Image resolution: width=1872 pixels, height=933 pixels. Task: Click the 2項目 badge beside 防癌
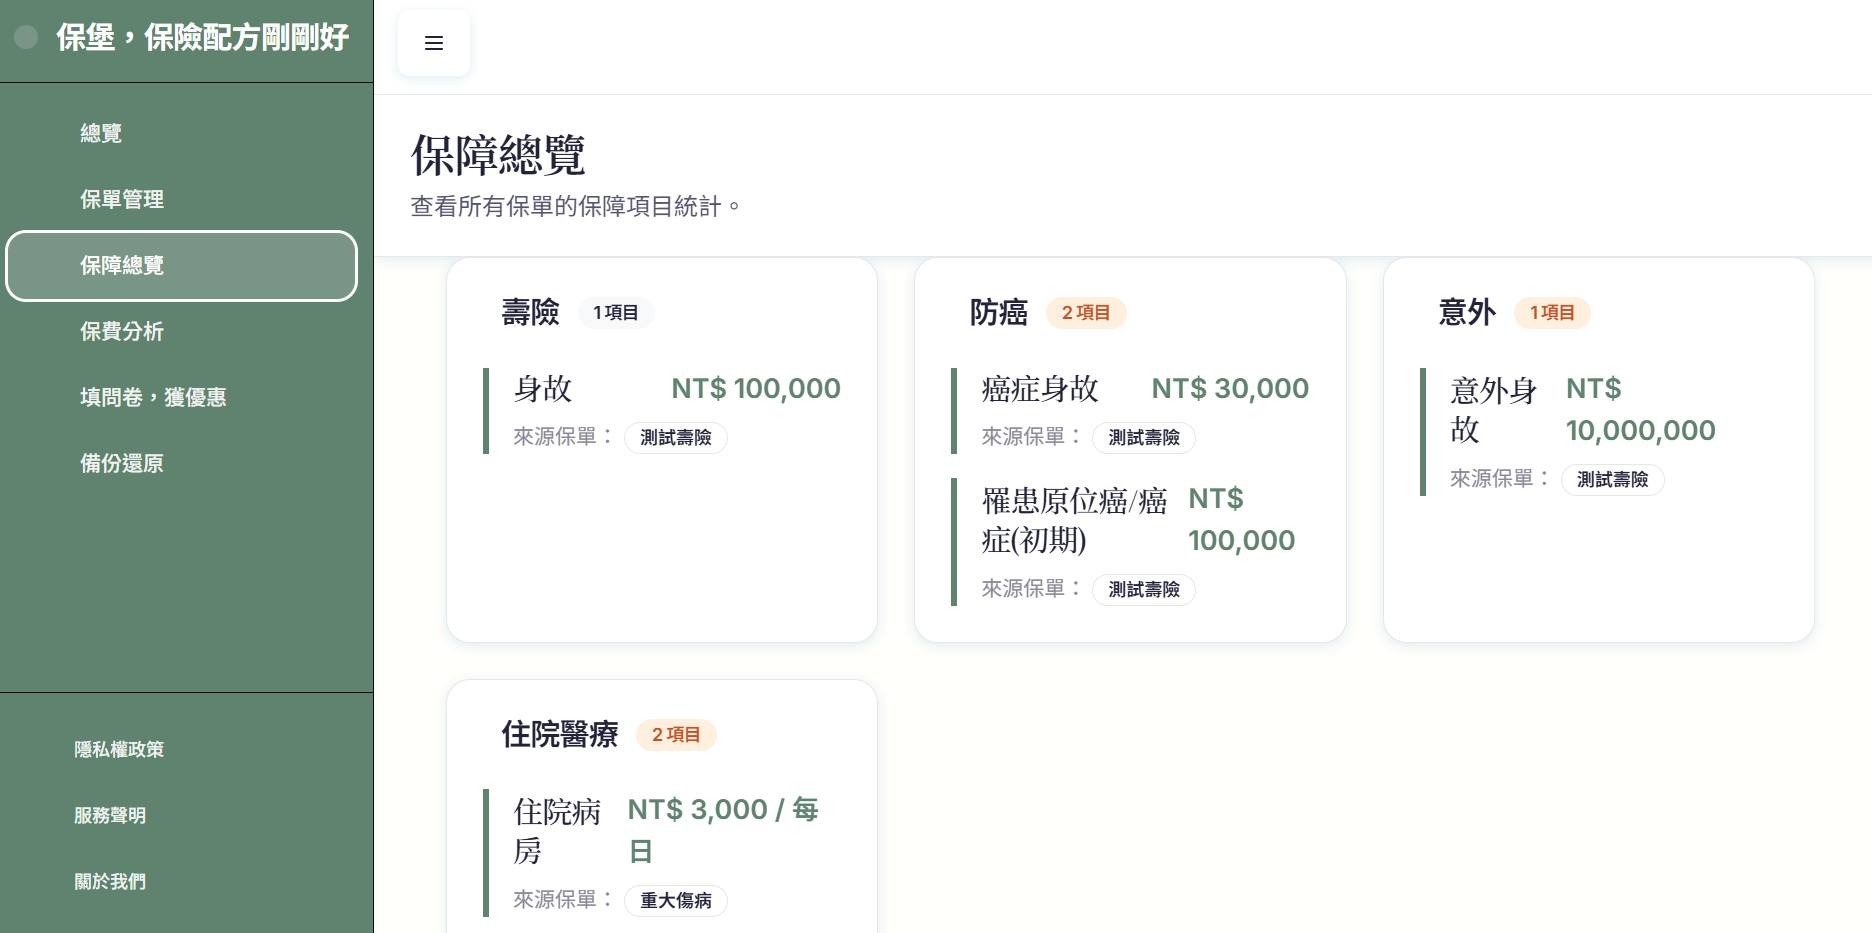click(1085, 313)
